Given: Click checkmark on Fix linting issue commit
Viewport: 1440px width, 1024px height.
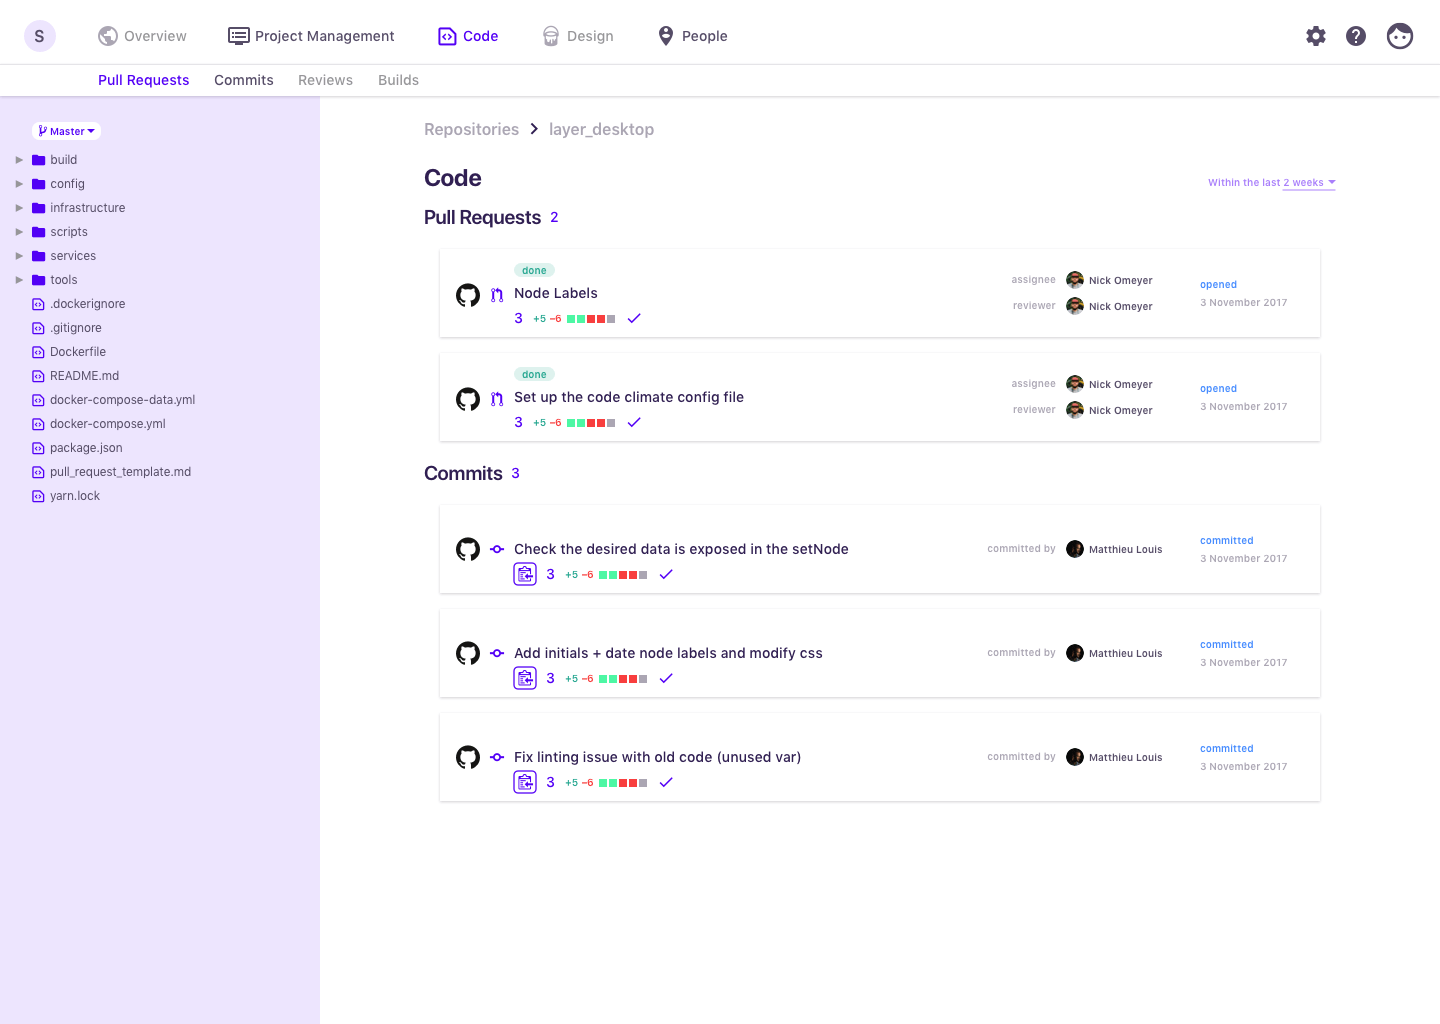Looking at the screenshot, I should (x=666, y=782).
